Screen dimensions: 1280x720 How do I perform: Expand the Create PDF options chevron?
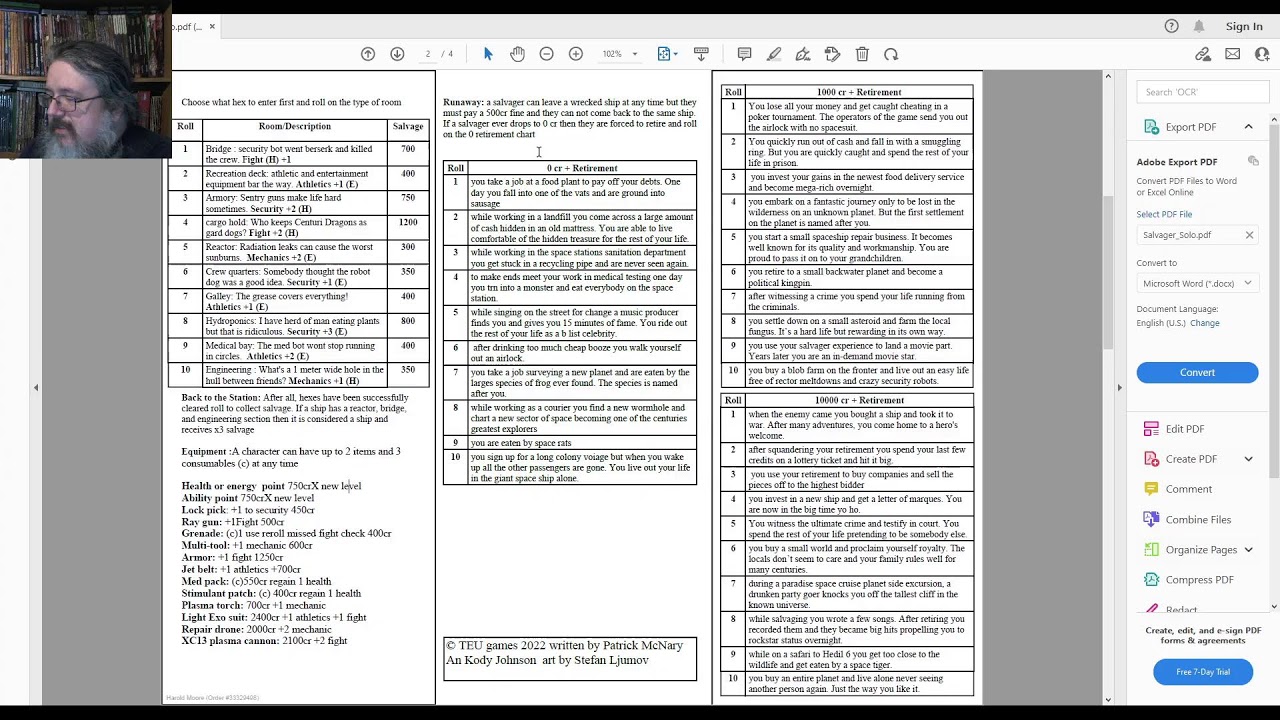pyautogui.click(x=1248, y=459)
